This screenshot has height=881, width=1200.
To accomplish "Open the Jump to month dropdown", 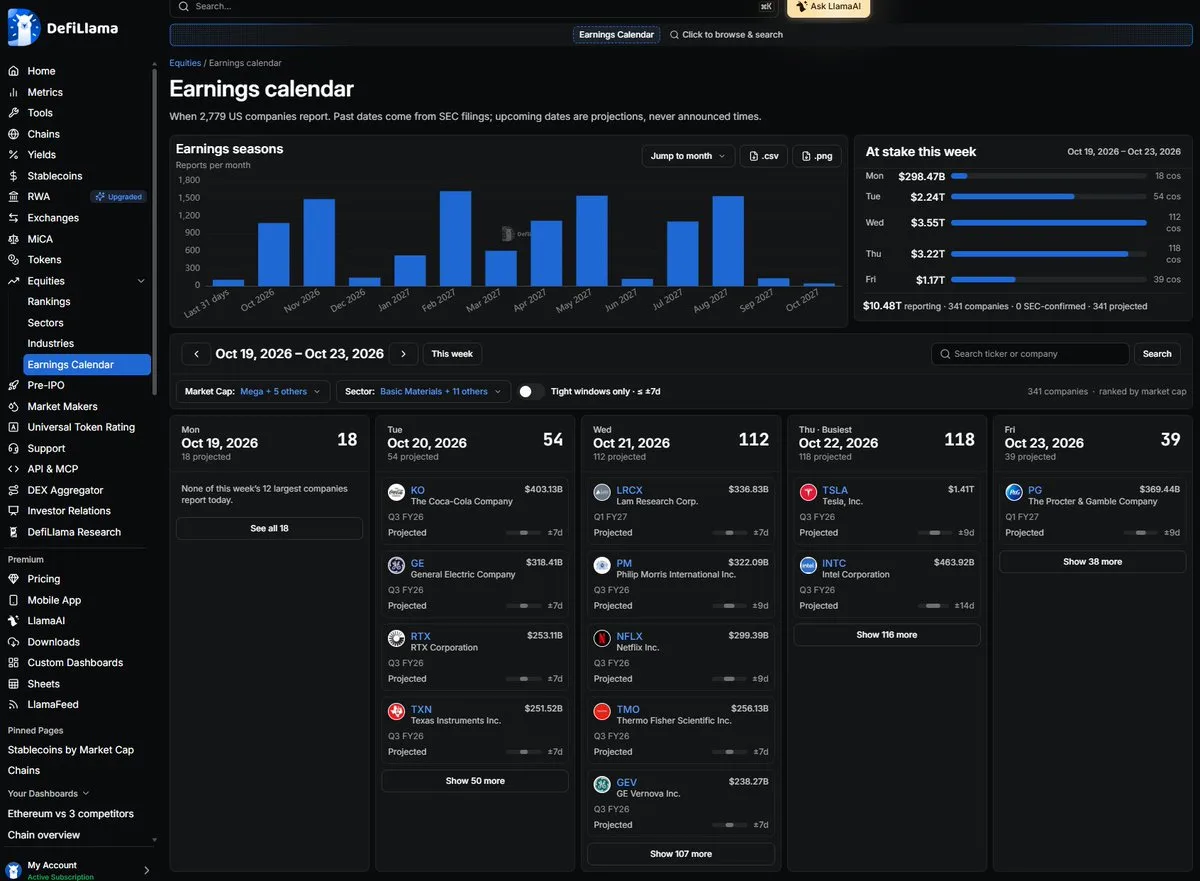I will coord(688,156).
